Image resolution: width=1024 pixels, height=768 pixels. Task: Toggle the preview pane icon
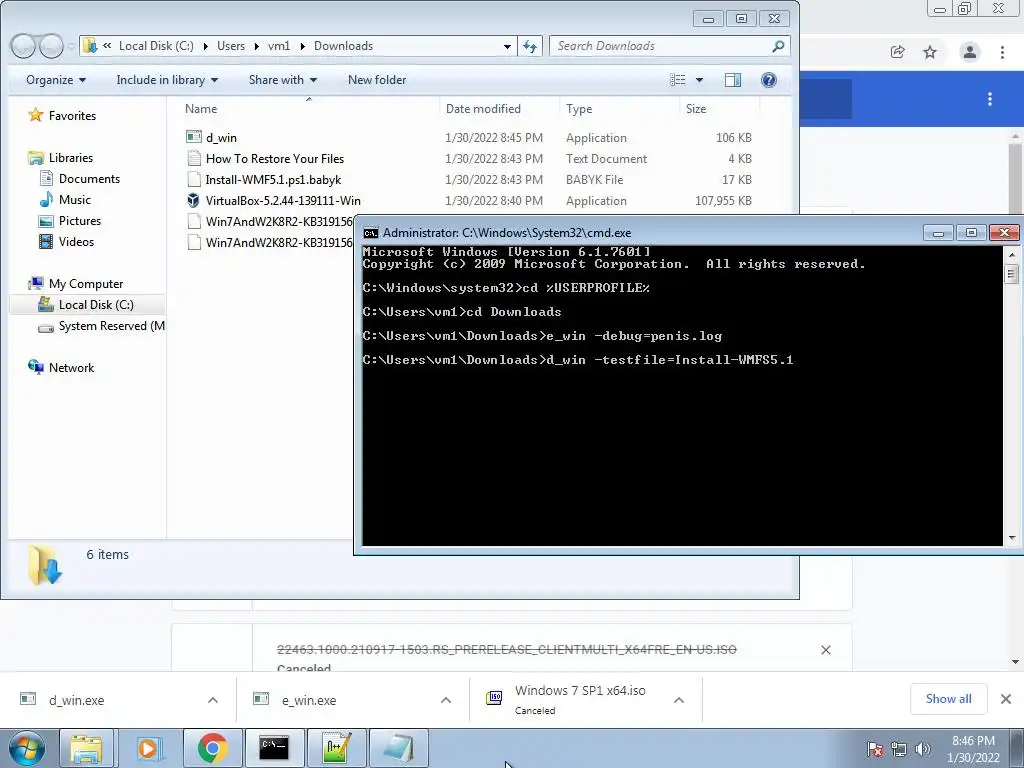coord(733,80)
